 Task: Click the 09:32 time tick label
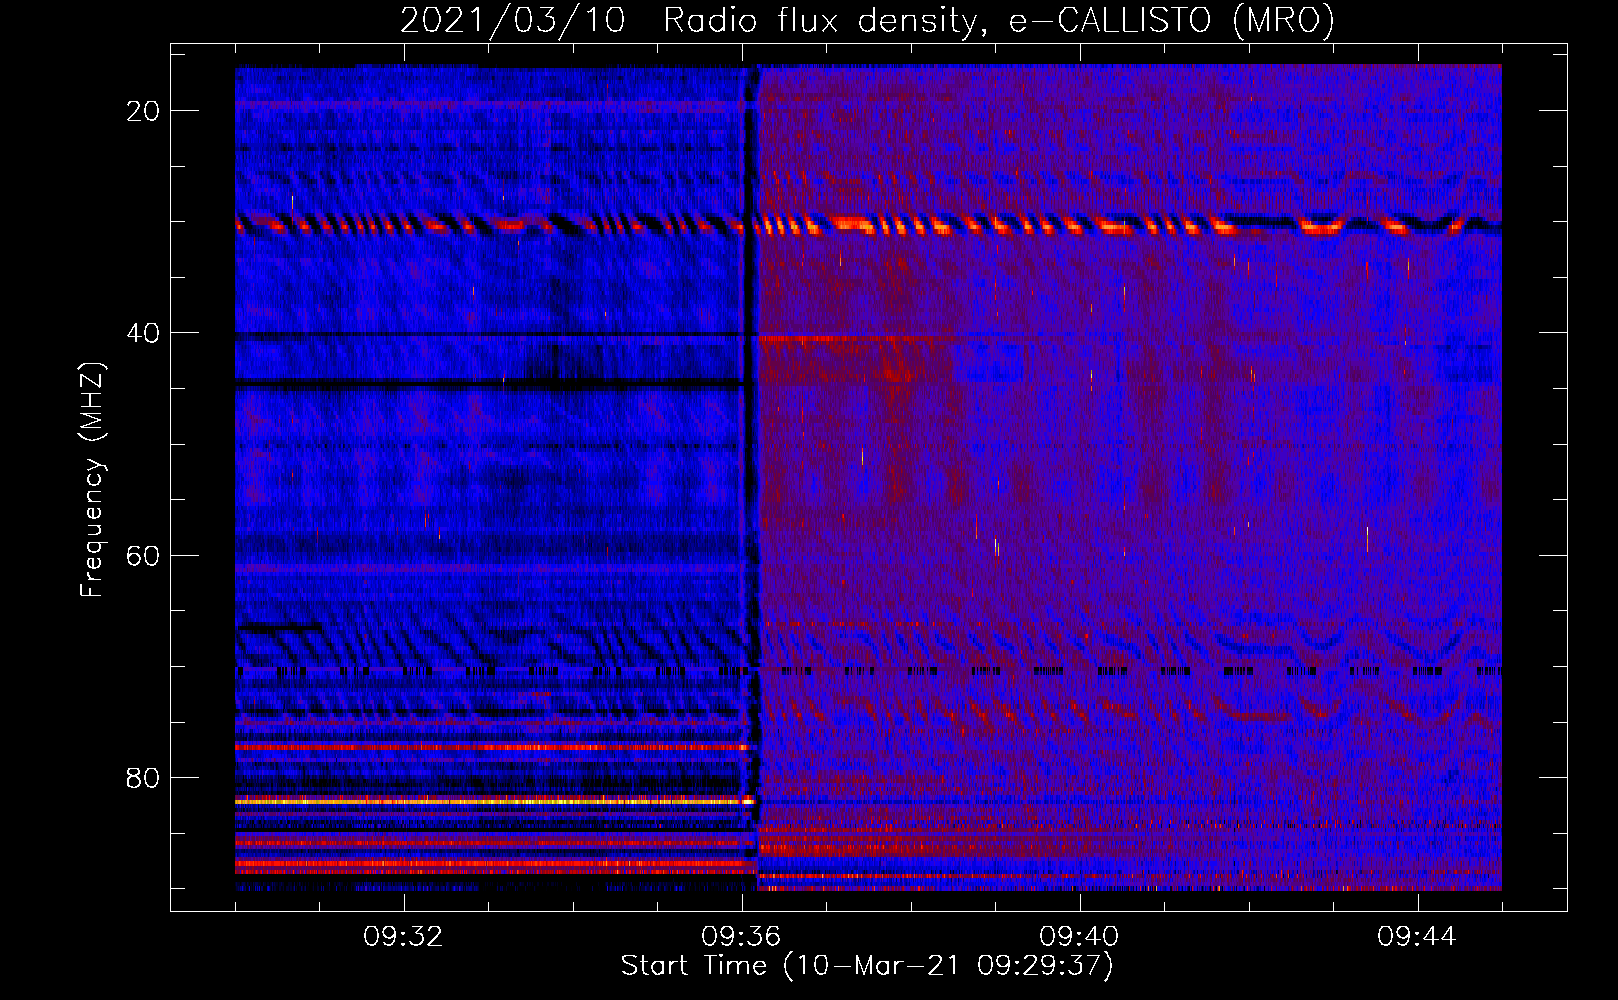click(x=403, y=937)
